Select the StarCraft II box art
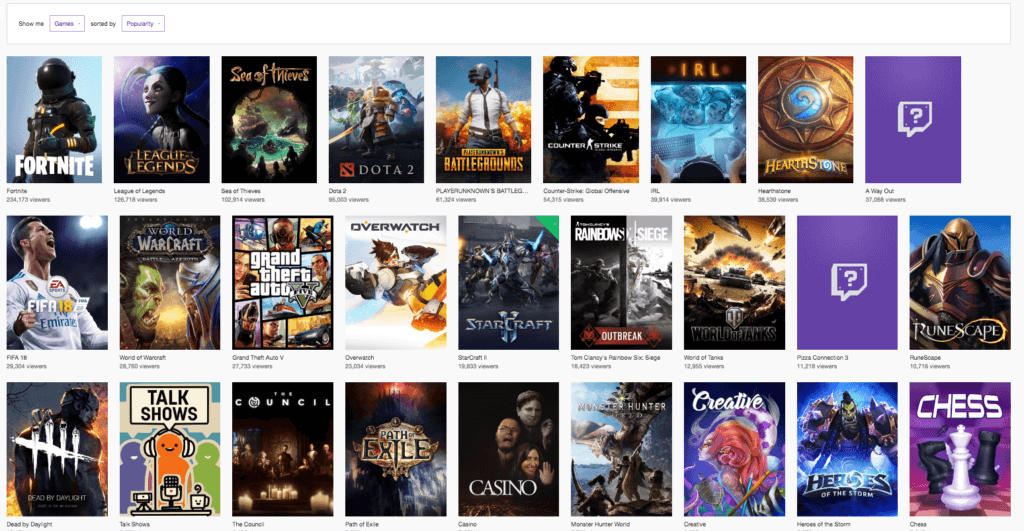Viewport: 1024px width, 531px height. tap(509, 283)
